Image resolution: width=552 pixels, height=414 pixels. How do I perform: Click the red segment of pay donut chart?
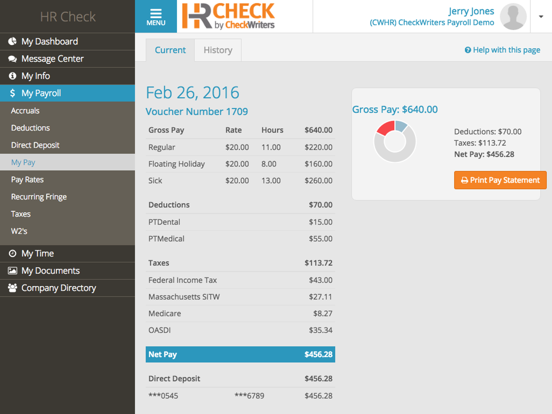(x=386, y=128)
